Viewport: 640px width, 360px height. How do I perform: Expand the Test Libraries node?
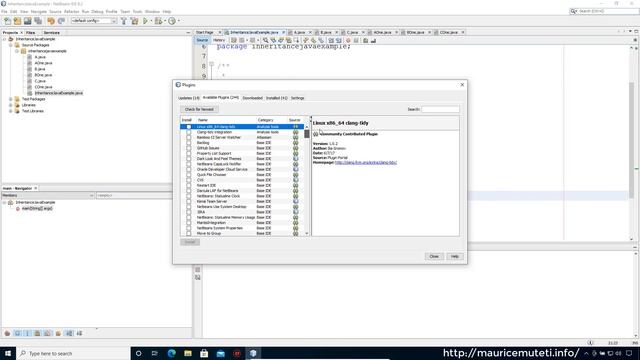point(11,111)
